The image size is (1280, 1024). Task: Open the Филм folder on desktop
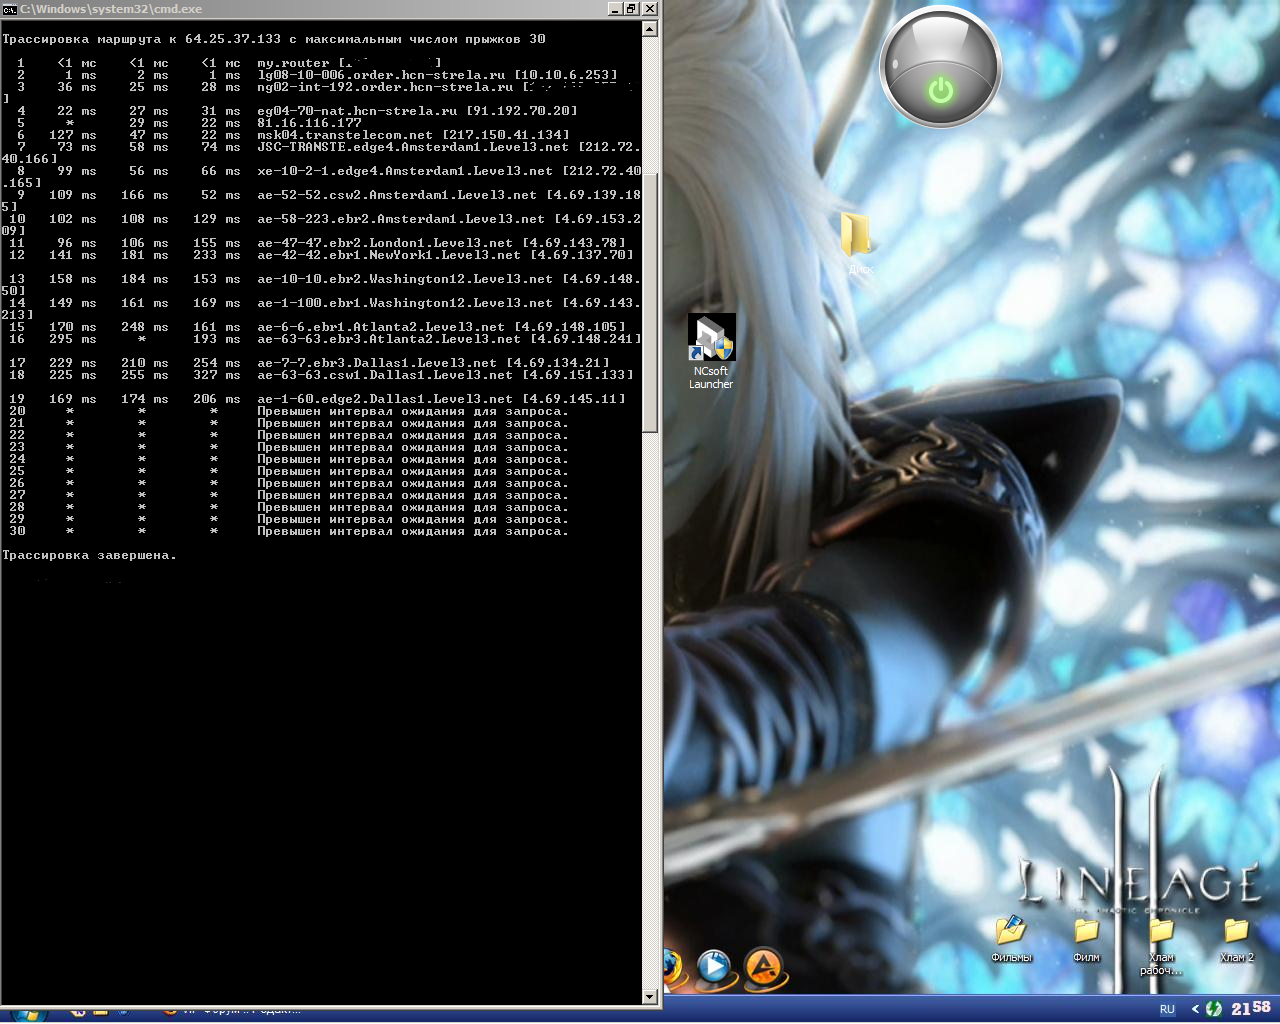coord(1086,940)
